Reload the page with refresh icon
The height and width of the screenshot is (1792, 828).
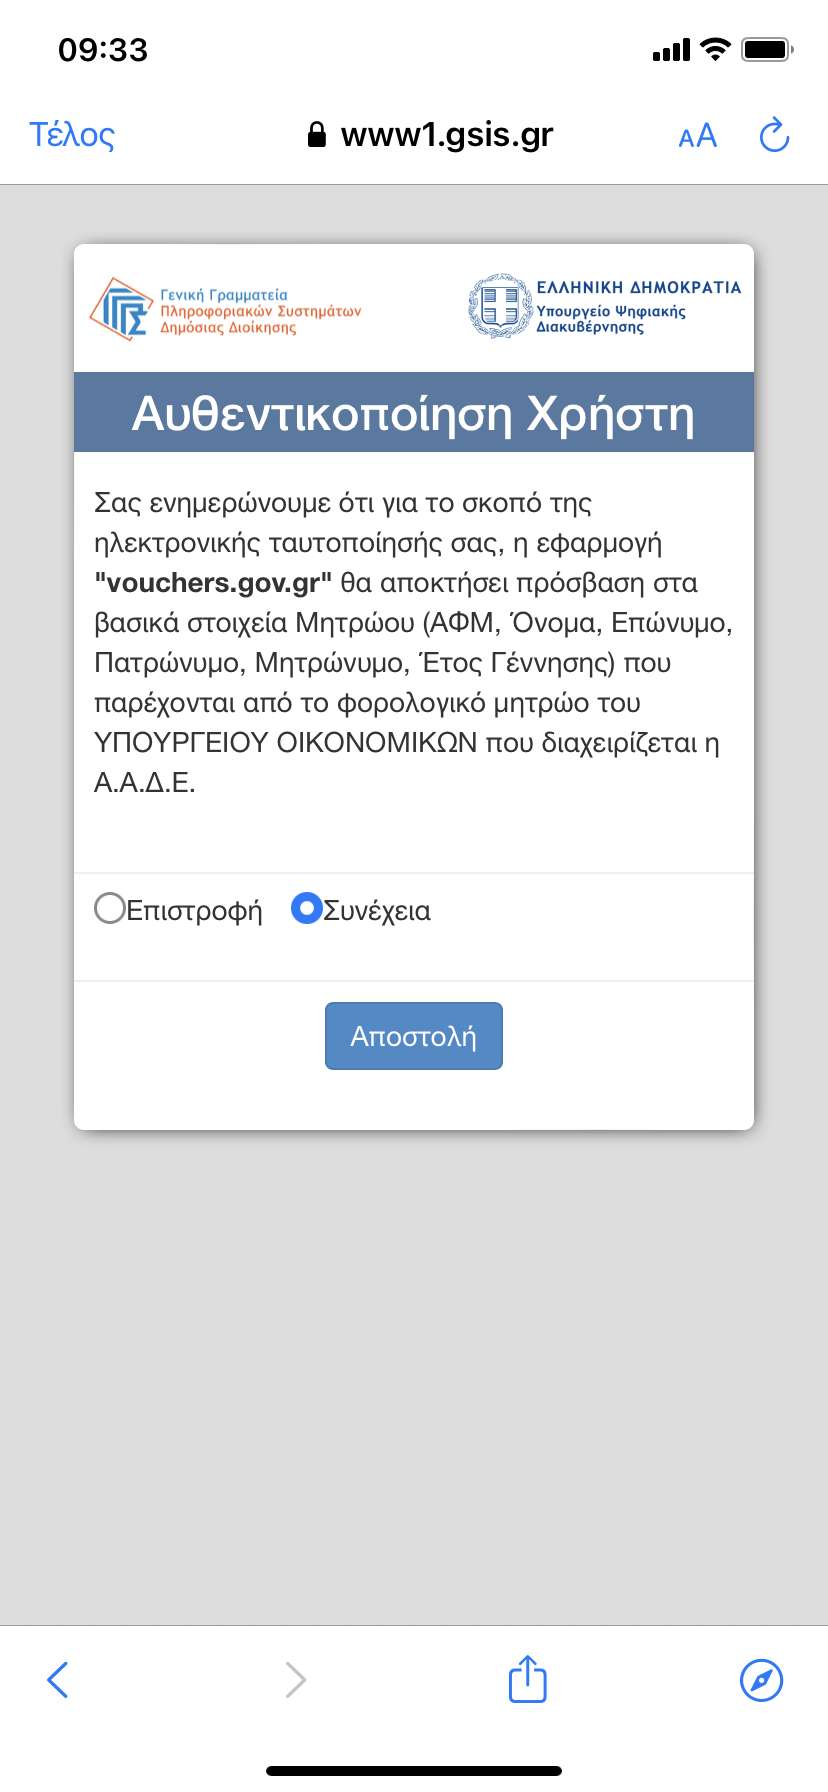(775, 135)
